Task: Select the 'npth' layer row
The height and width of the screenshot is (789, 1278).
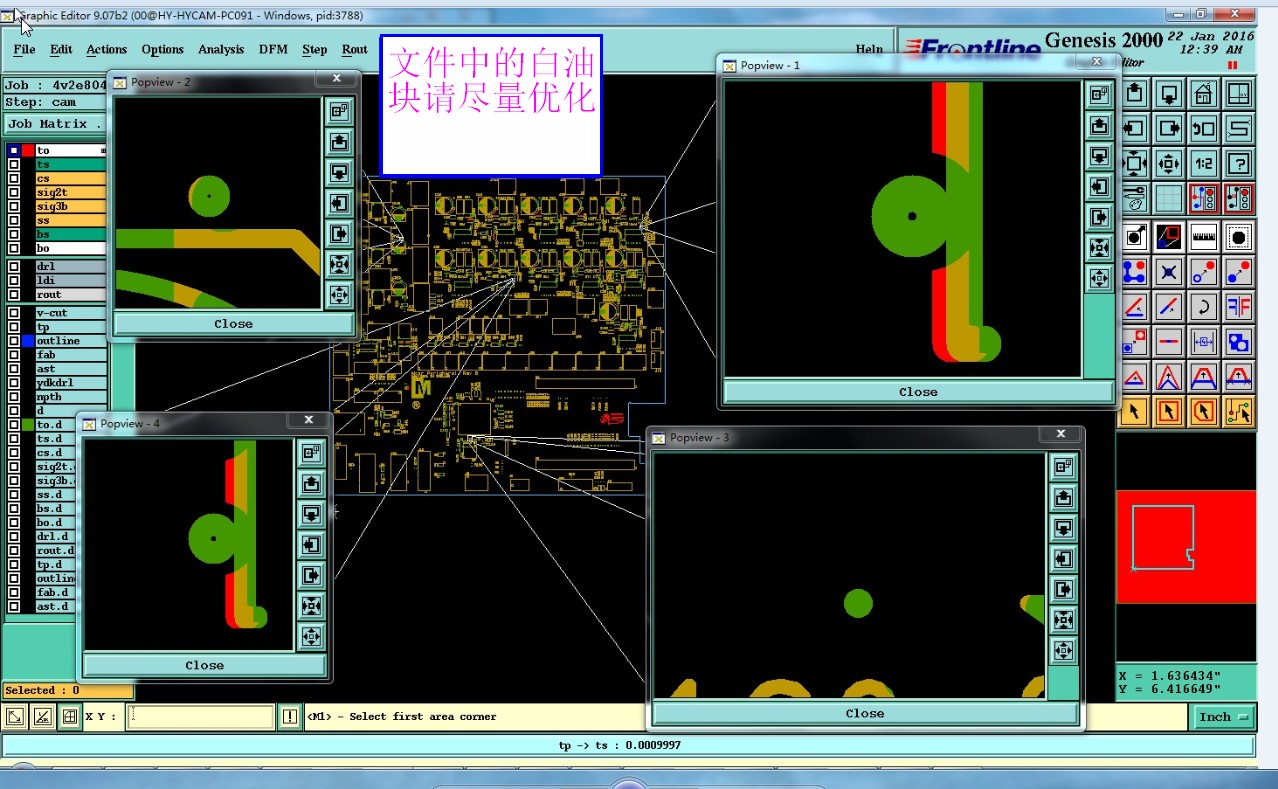Action: 70,397
